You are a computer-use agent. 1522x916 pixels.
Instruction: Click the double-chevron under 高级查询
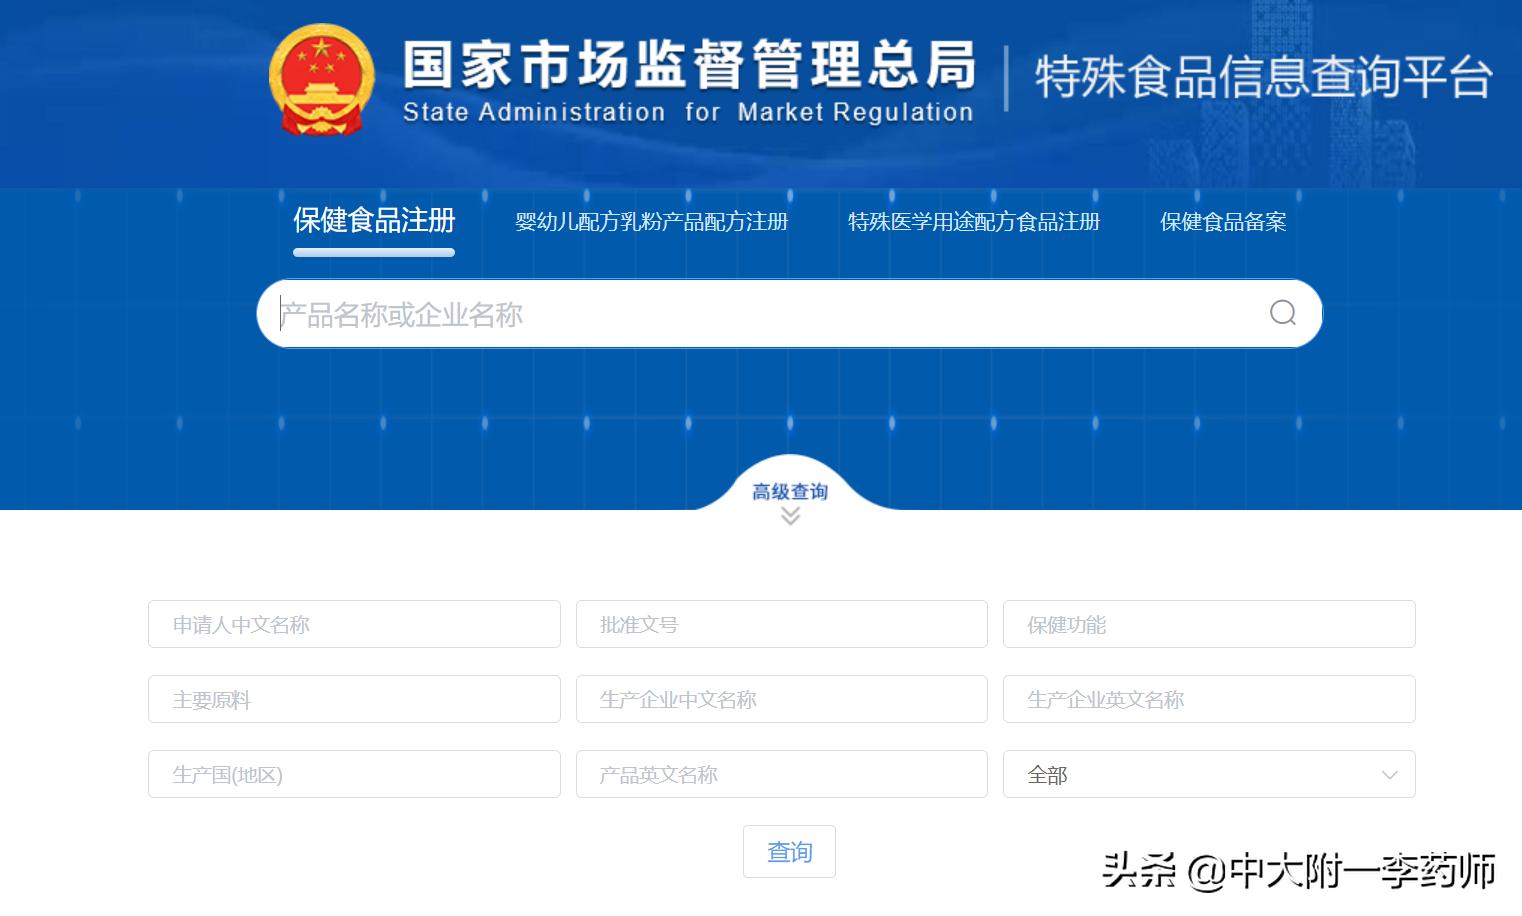pos(791,516)
